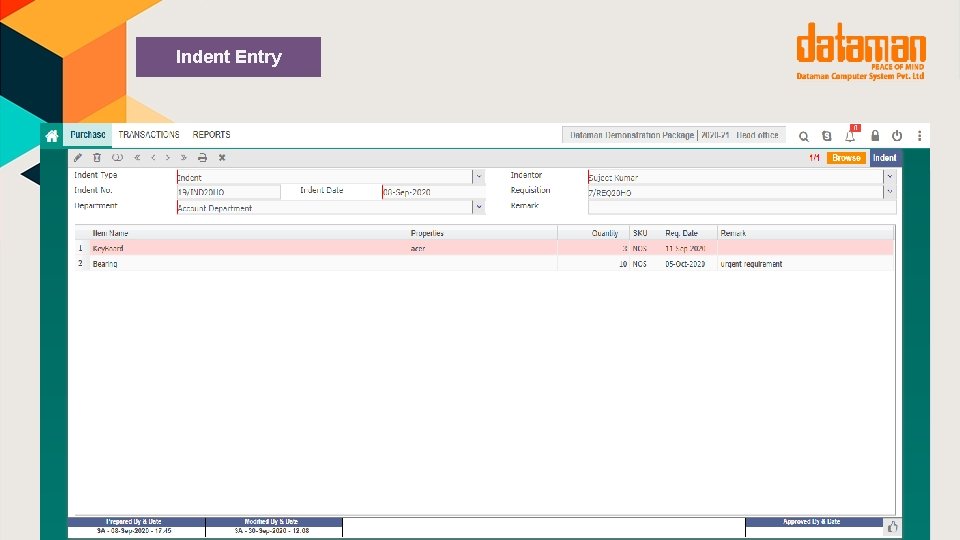Screen dimensions: 960x540
Task: Open the three-dot more menu
Action: 920,135
